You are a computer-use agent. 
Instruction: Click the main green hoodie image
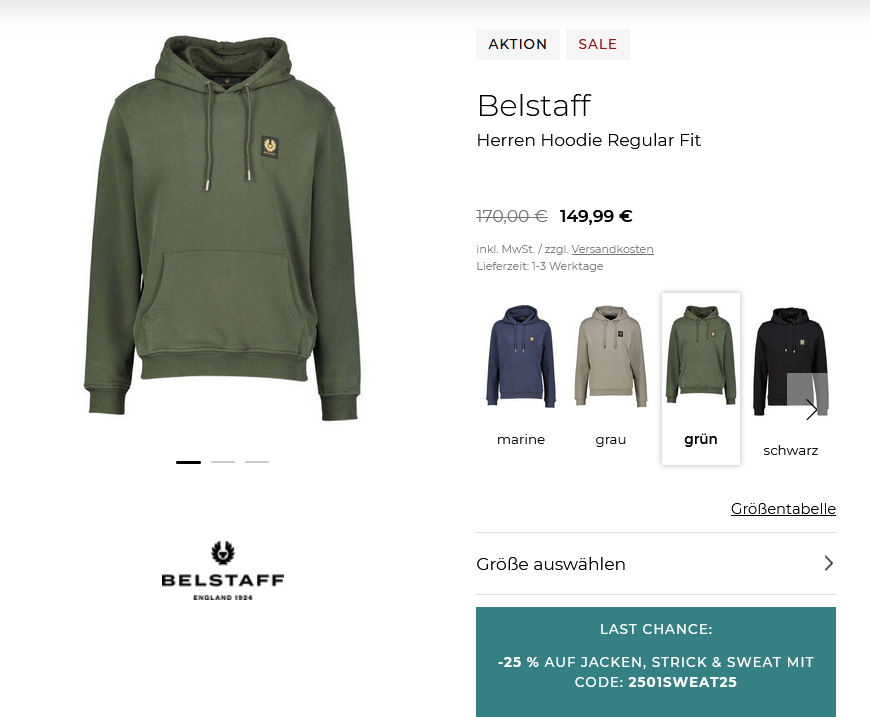coord(222,228)
